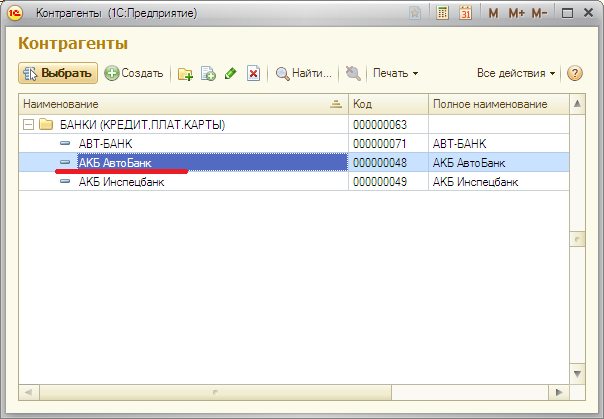Open the Все действия dropdown menu
The height and width of the screenshot is (419, 604).
516,73
